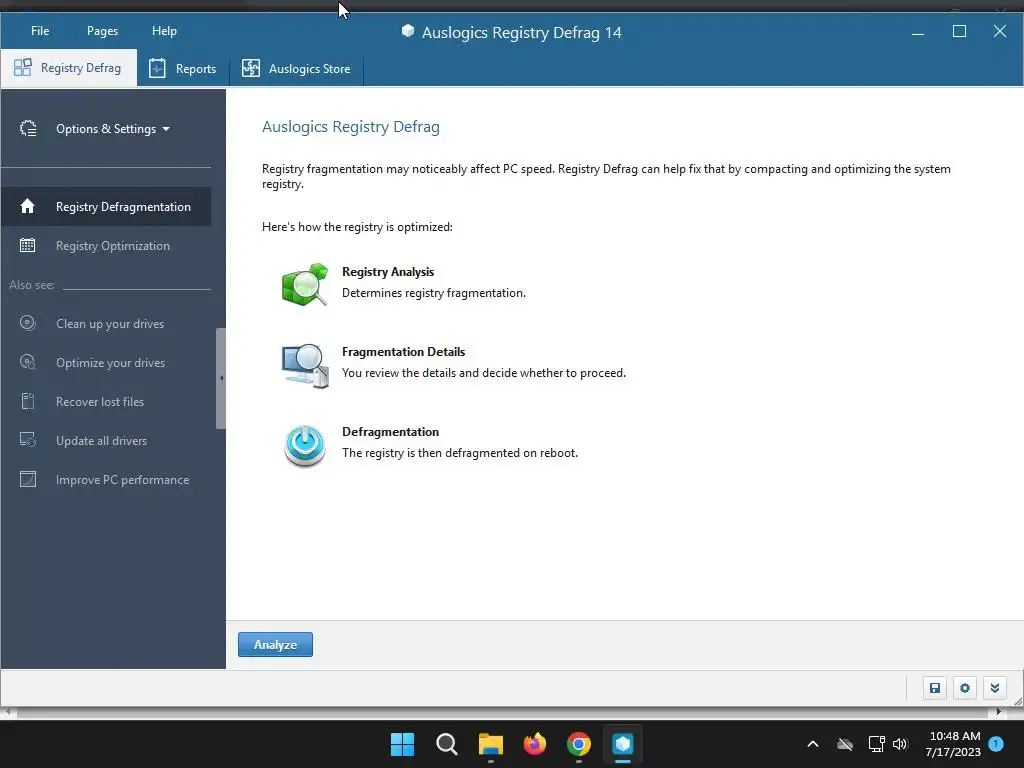Viewport: 1024px width, 768px height.
Task: Launch Firefox from the taskbar
Action: tap(535, 744)
